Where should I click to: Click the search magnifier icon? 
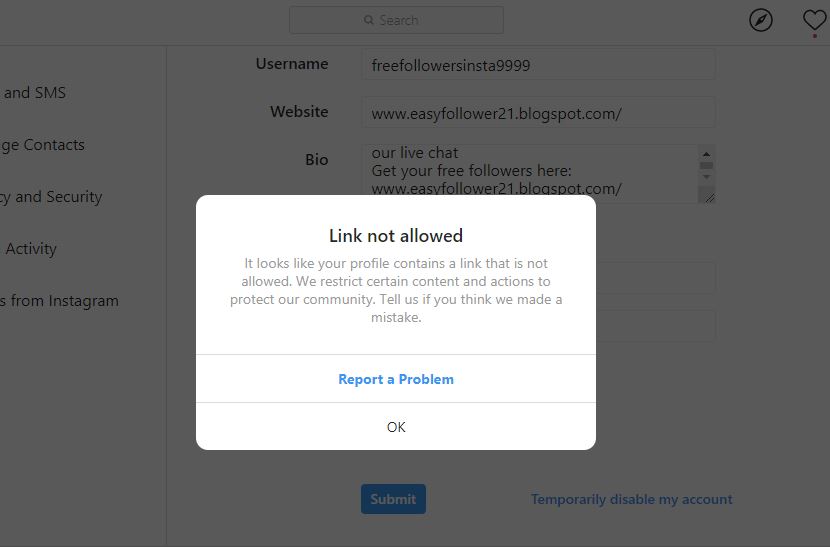(368, 20)
